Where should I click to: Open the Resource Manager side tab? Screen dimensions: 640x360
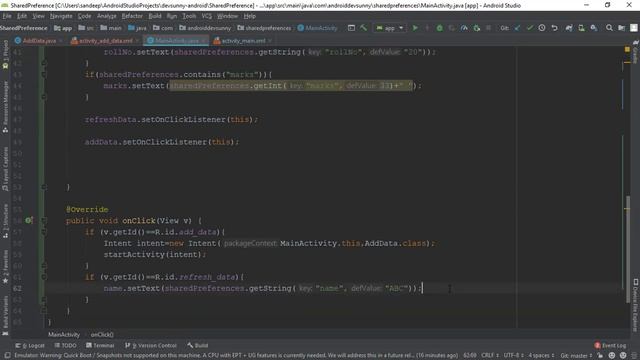5,107
